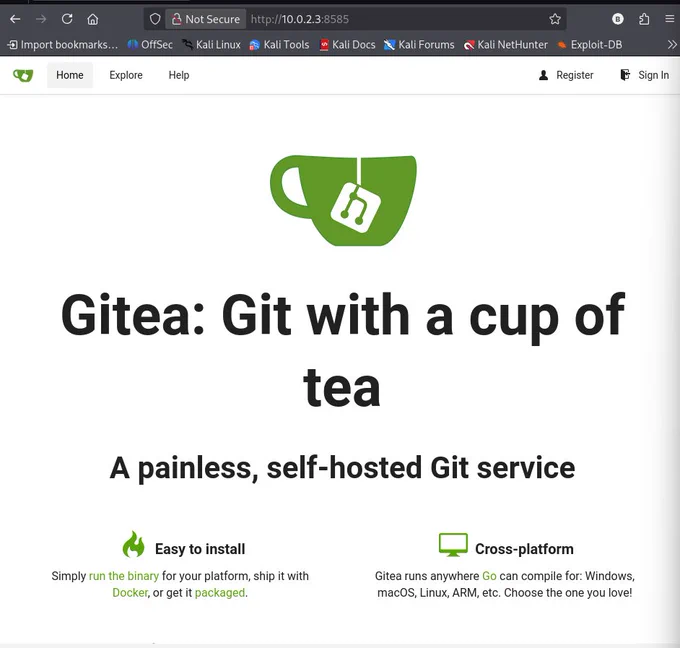This screenshot has width=680, height=648.
Task: Click the flame icon beside Easy to install
Action: (134, 544)
